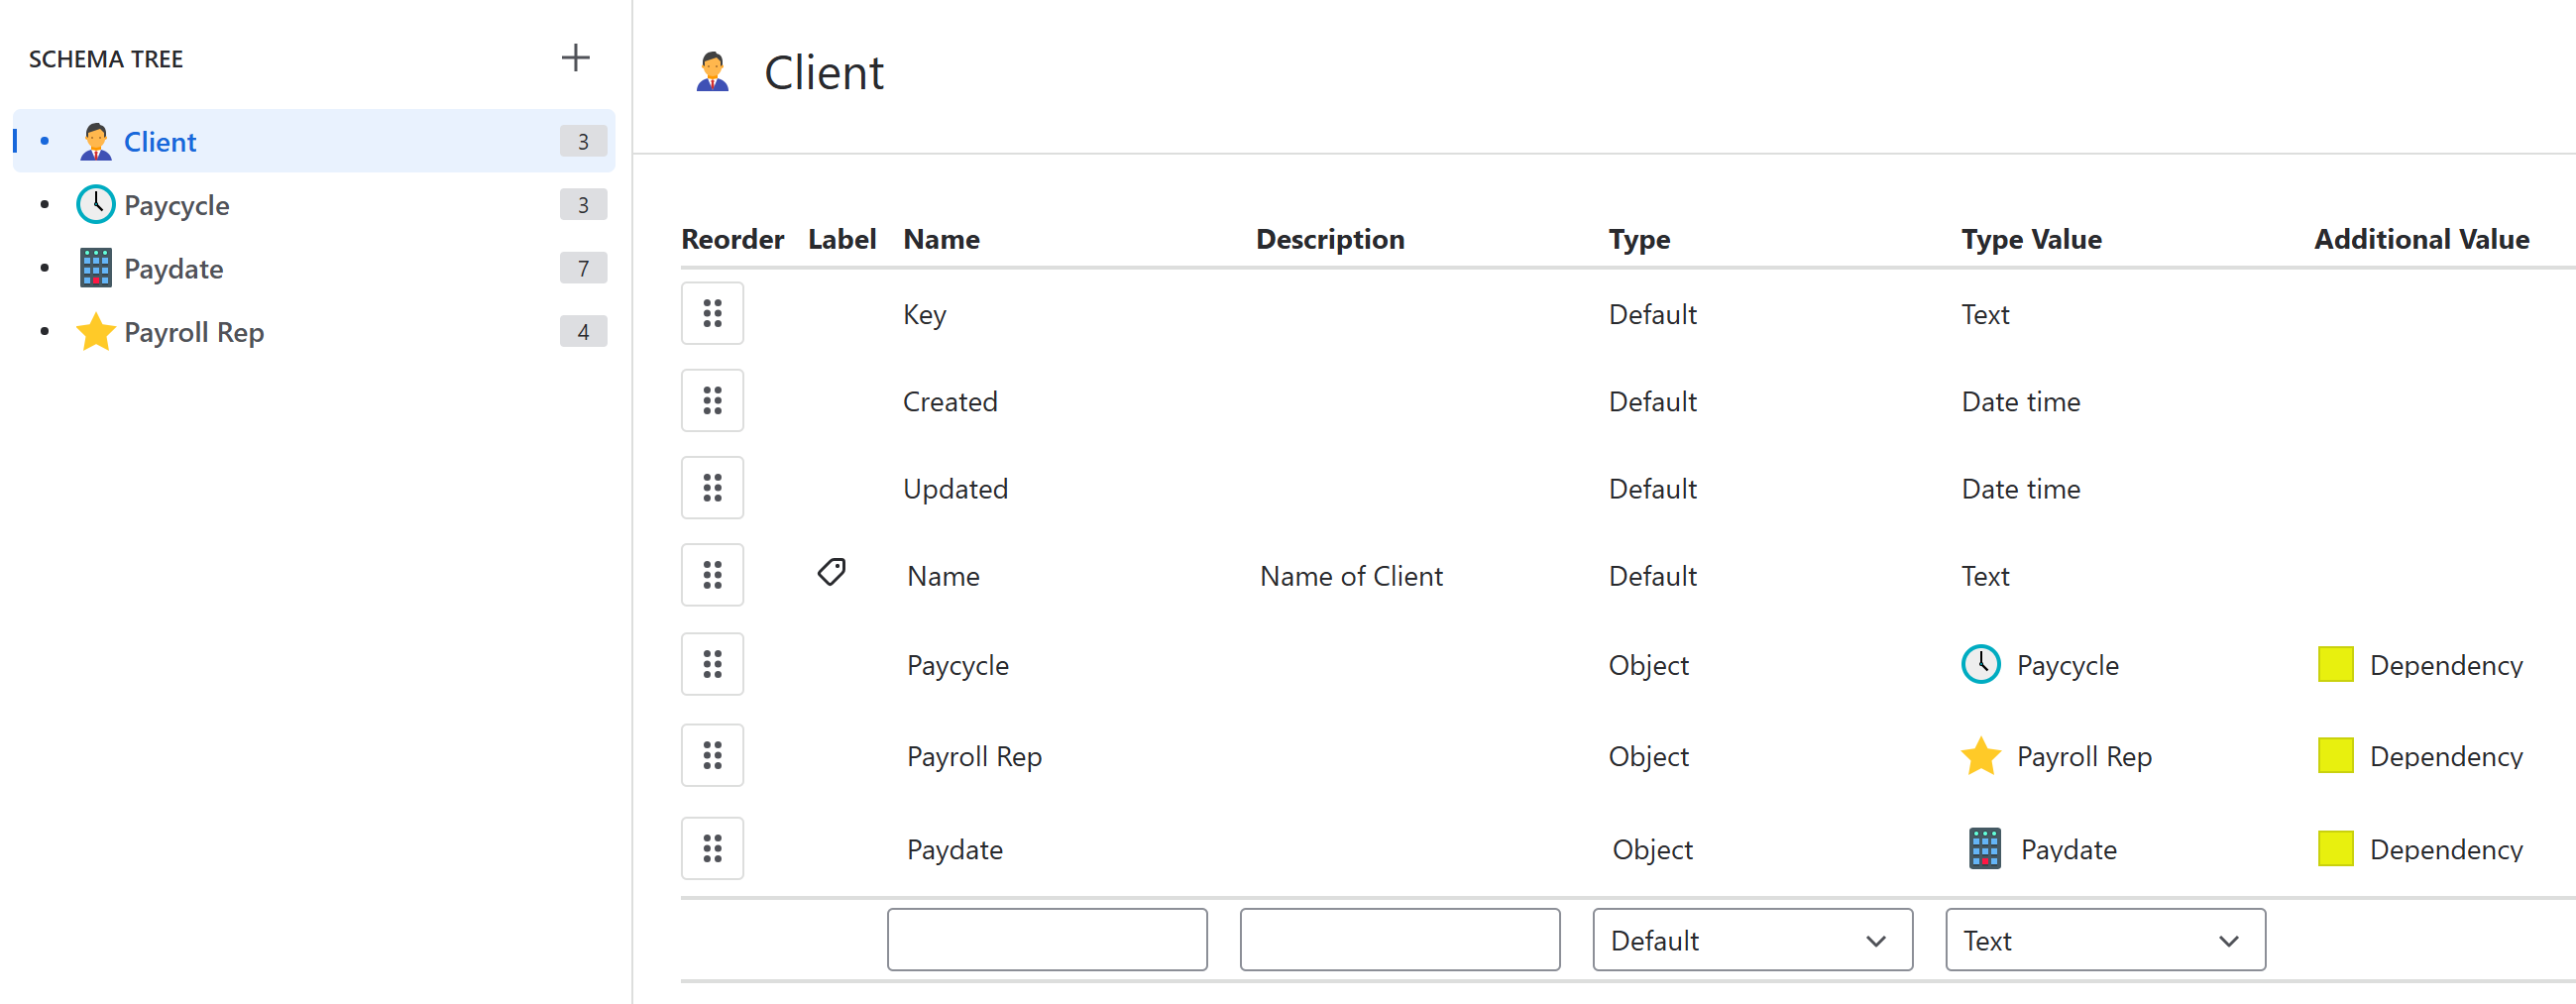Click 'Paycycle' in the Name column
2576x1004 pixels.
pos(957,666)
